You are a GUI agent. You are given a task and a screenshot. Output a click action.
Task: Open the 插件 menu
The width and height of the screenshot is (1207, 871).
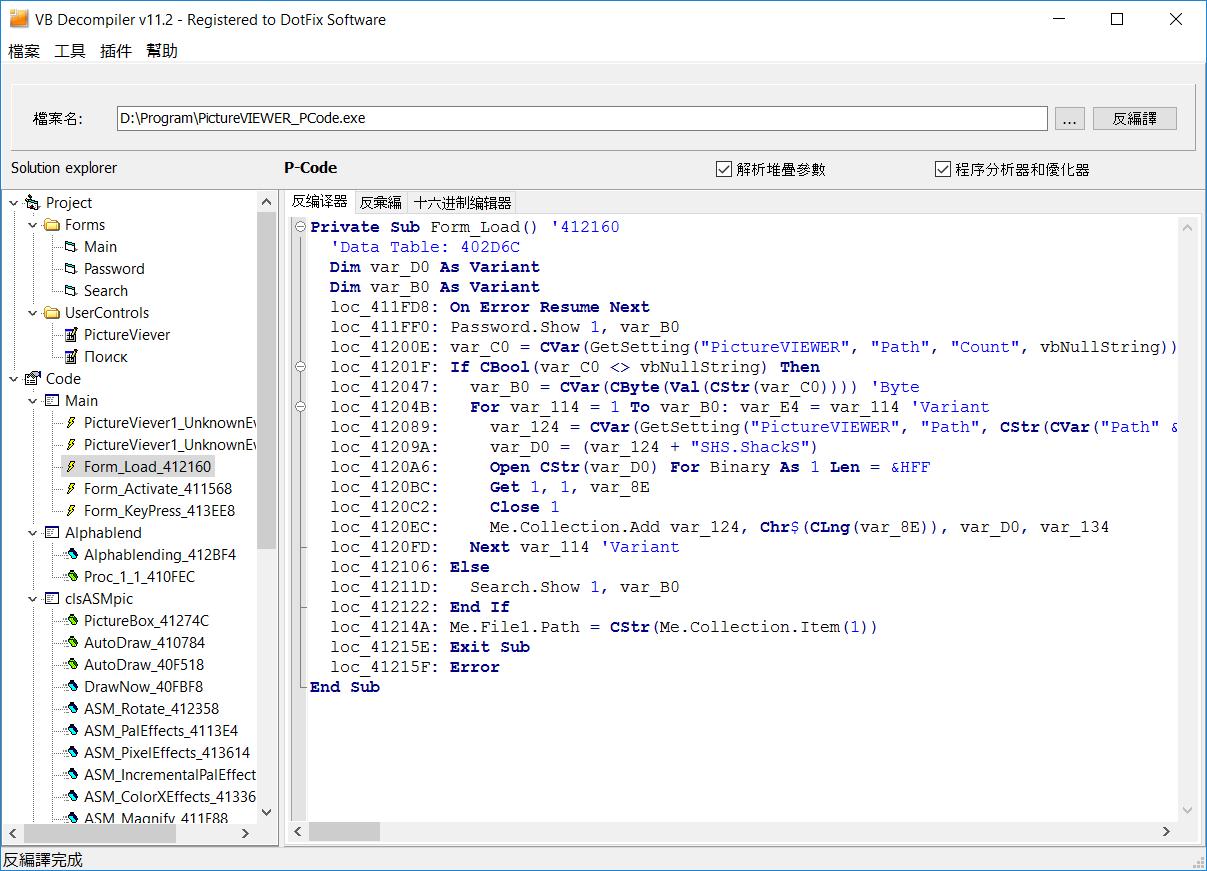tap(116, 51)
